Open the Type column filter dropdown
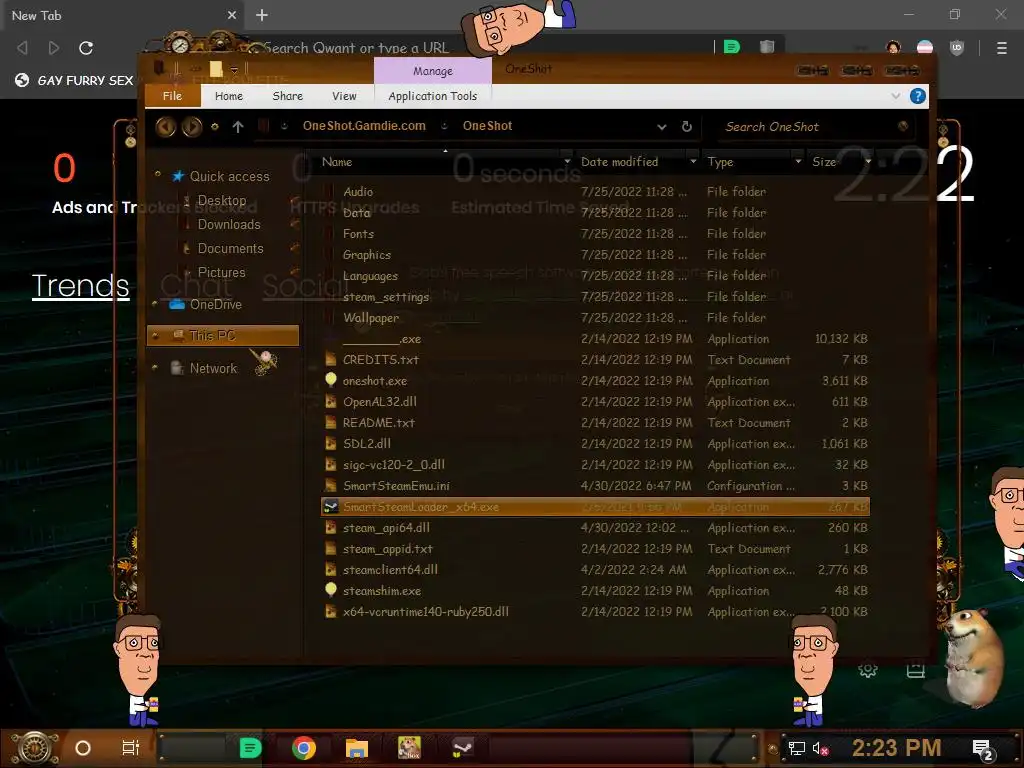This screenshot has width=1024, height=768. click(x=798, y=161)
